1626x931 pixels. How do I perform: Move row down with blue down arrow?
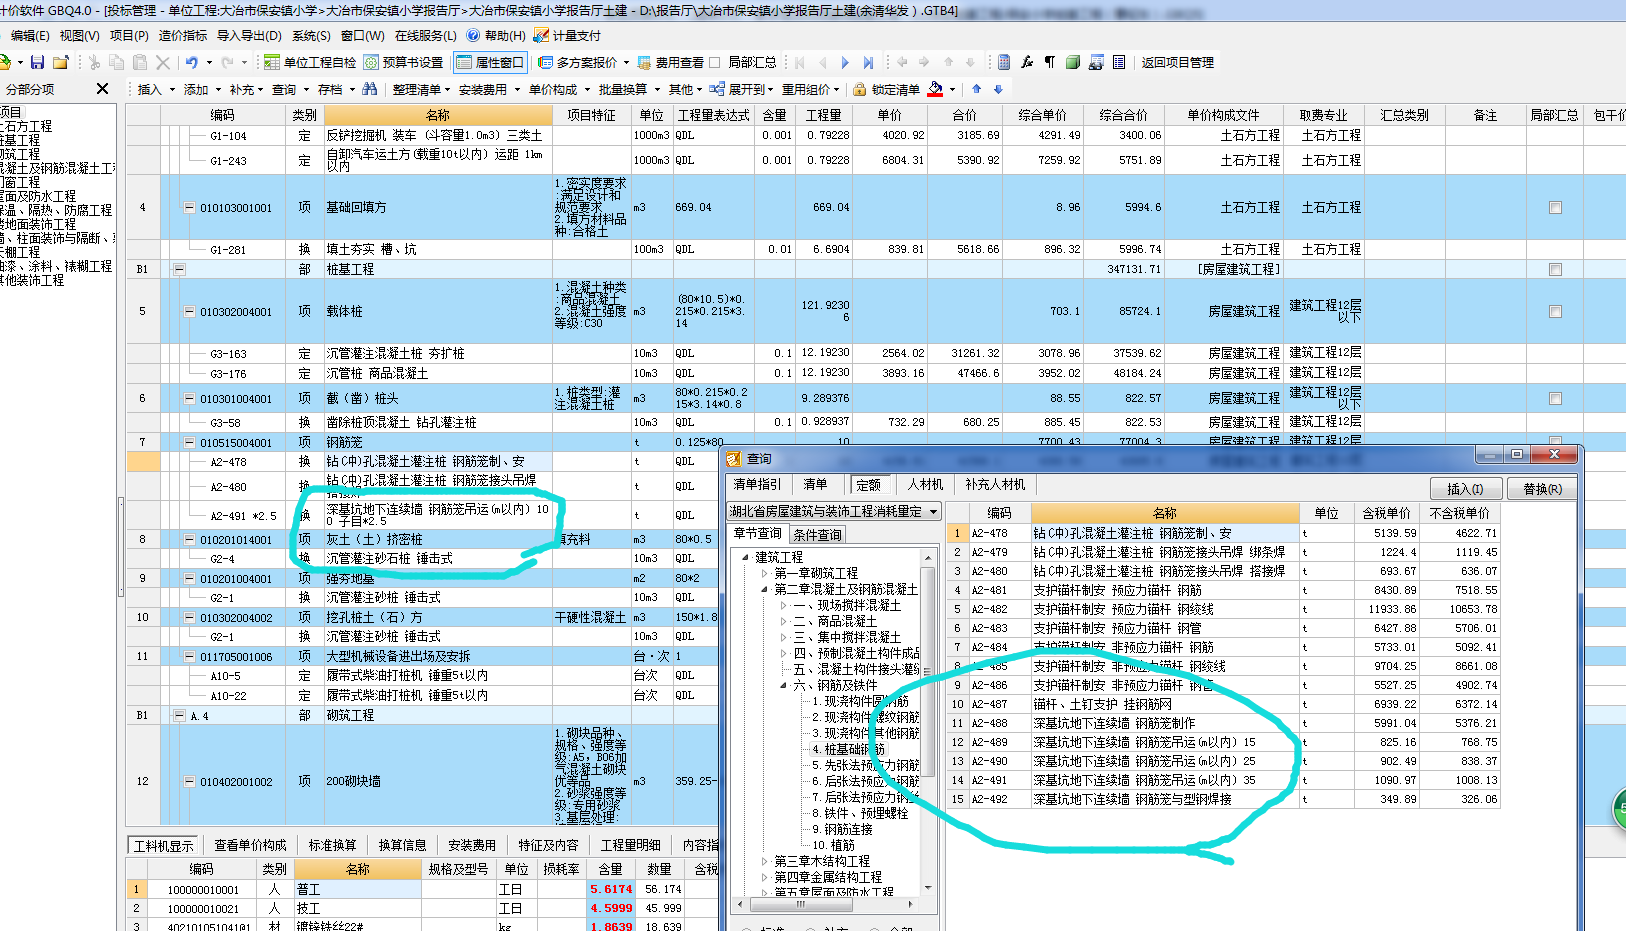tap(998, 89)
